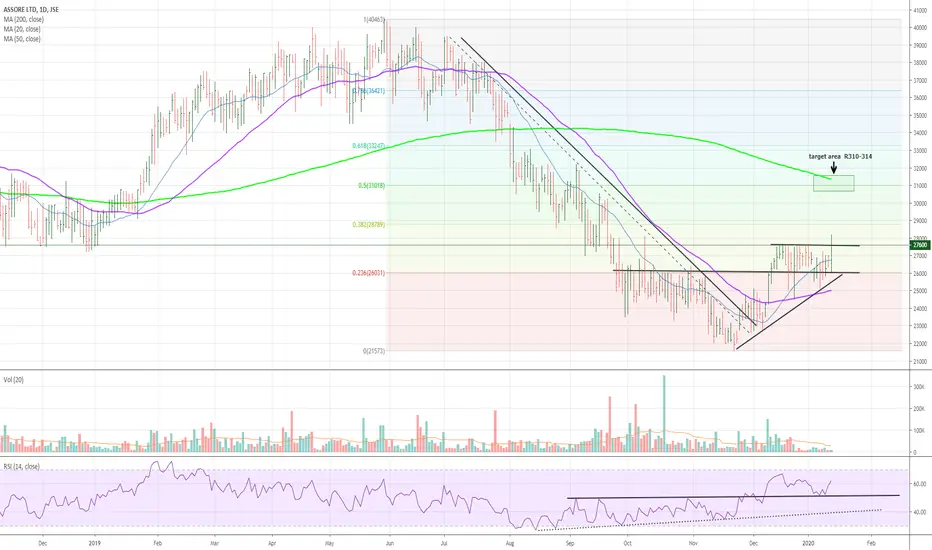Screen dimensions: 932x550
Task: Click 25000 on the price axis
Action: (920, 291)
